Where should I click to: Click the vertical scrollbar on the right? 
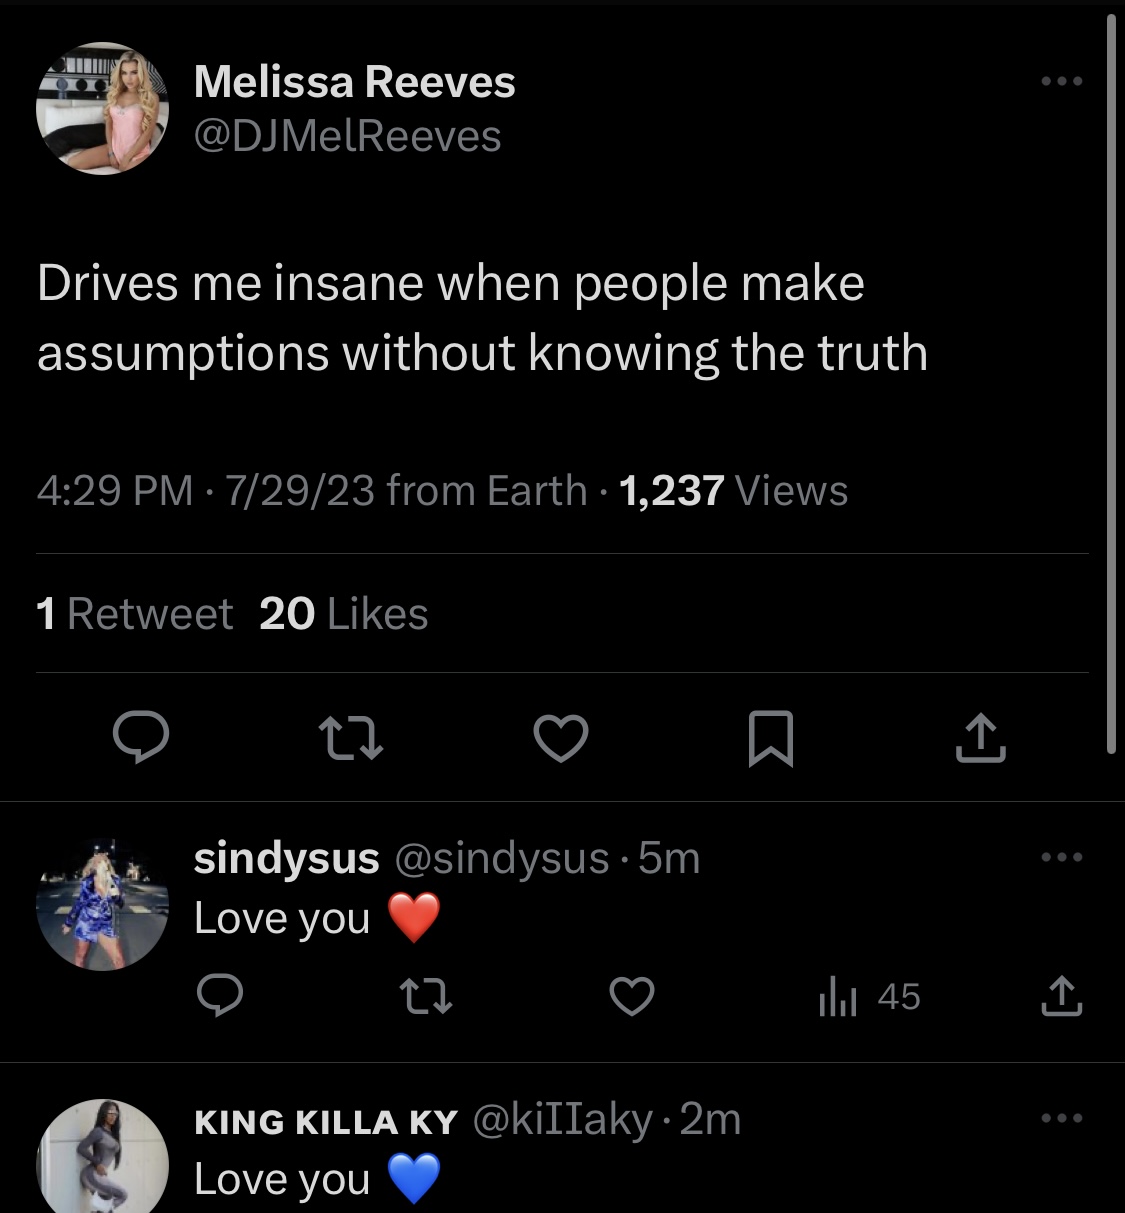pyautogui.click(x=1111, y=384)
